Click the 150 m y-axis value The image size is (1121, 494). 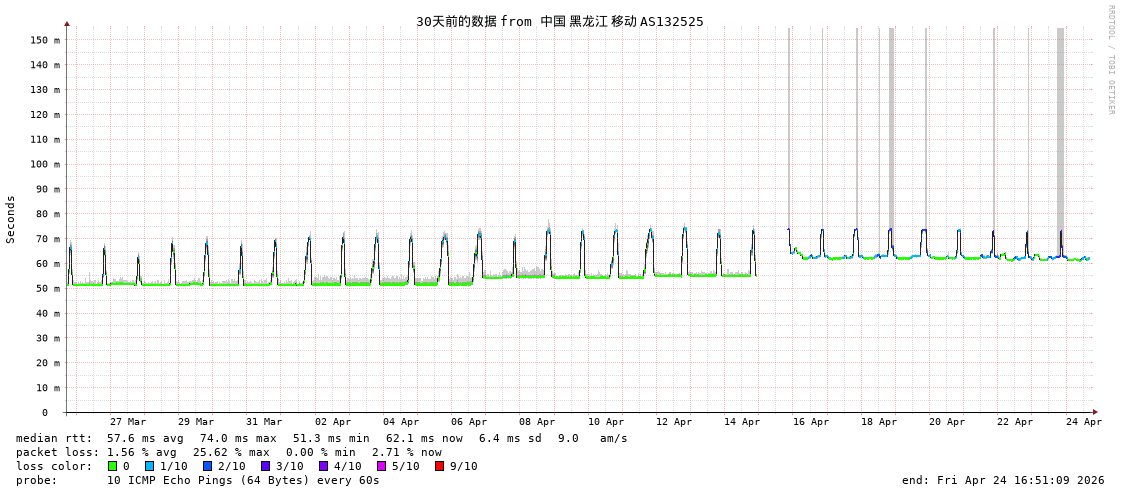tap(45, 40)
